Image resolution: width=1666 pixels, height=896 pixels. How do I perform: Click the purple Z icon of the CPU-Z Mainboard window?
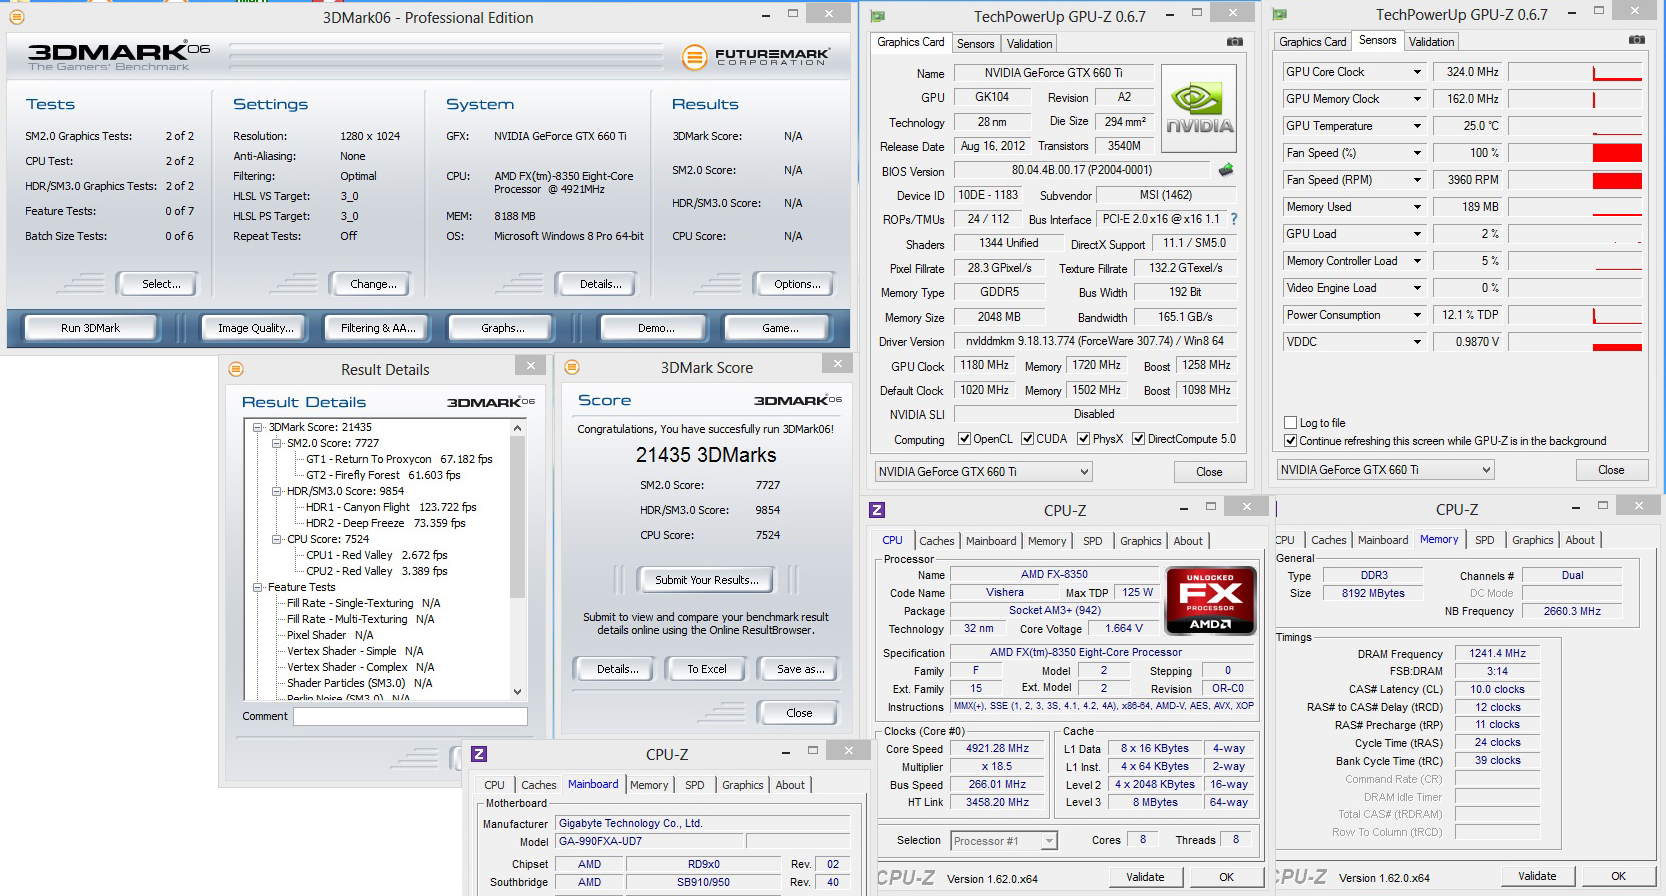point(479,754)
